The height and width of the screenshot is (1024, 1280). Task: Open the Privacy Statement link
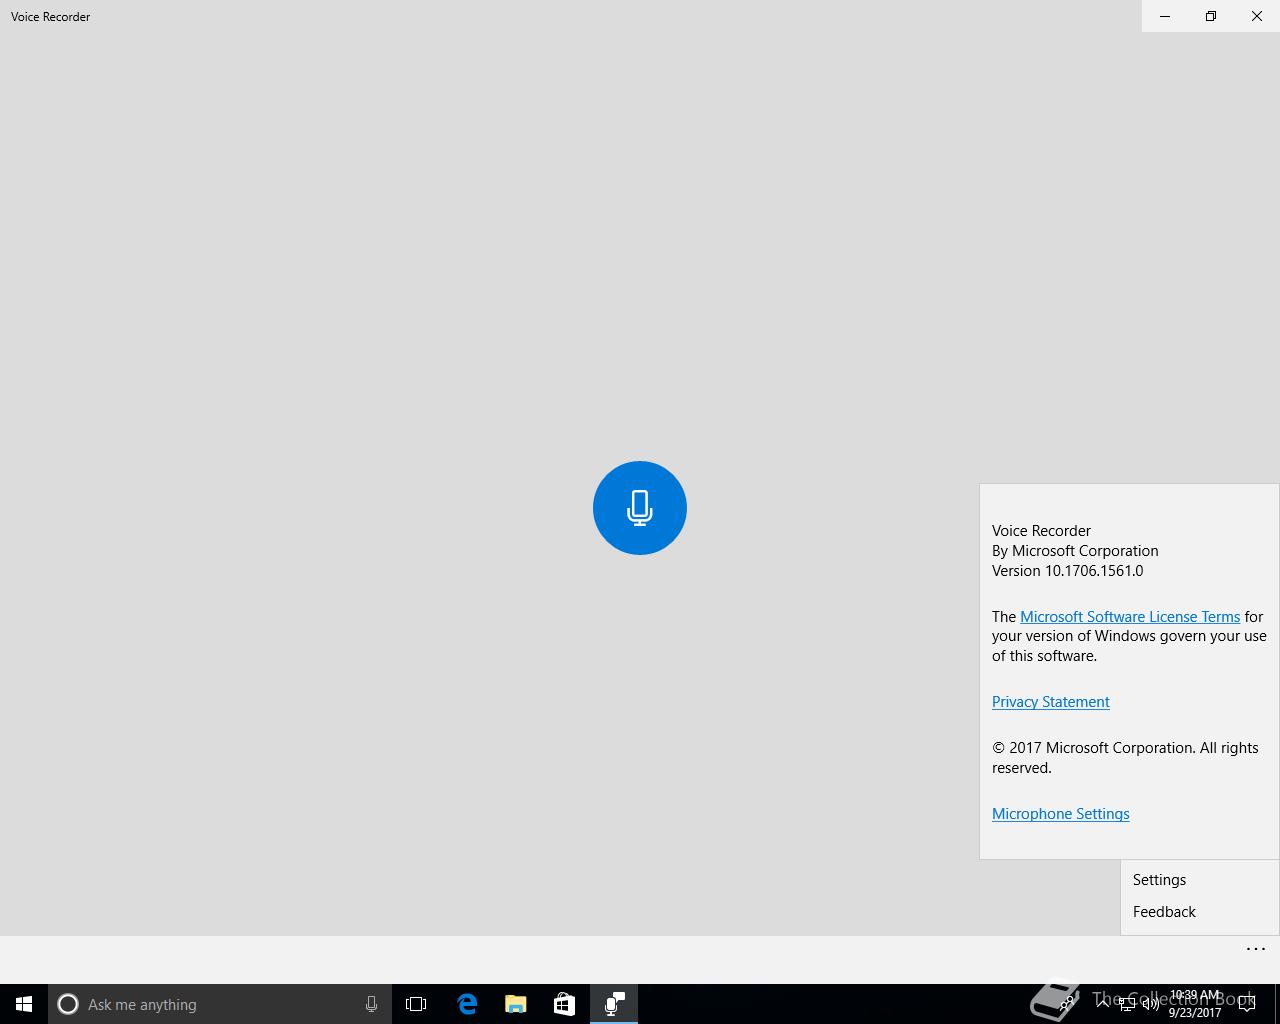1051,702
